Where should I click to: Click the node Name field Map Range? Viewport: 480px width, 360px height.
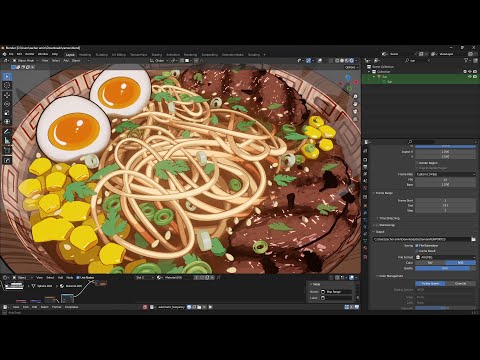pos(336,292)
